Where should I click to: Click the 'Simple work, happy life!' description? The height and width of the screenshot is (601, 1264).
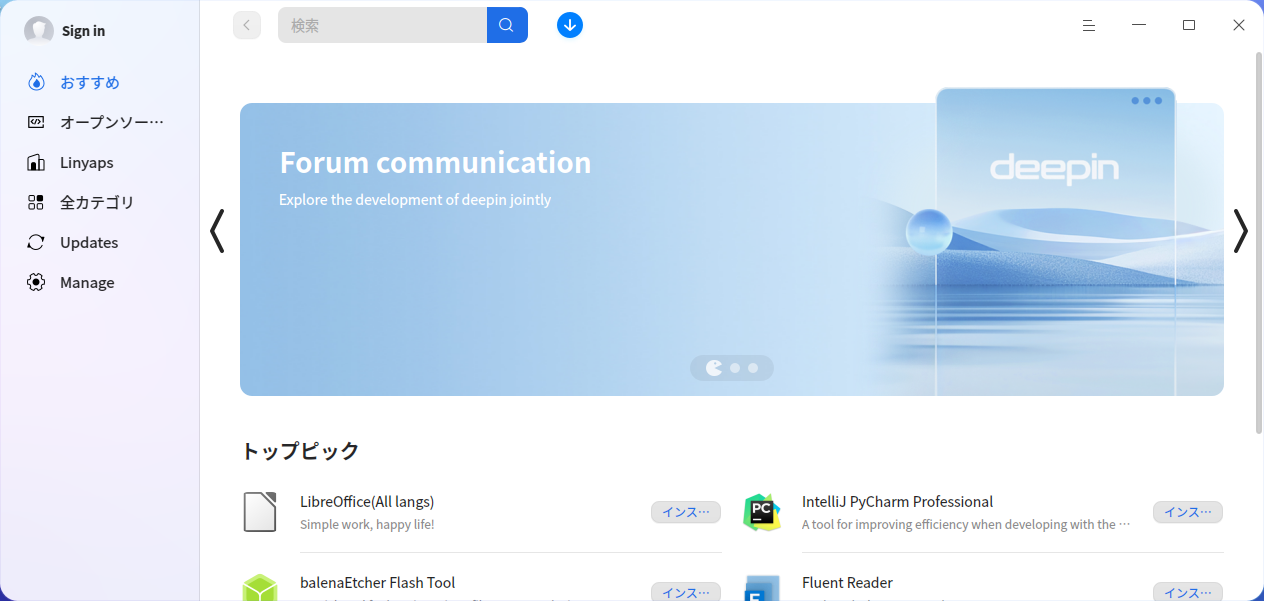pyautogui.click(x=367, y=524)
